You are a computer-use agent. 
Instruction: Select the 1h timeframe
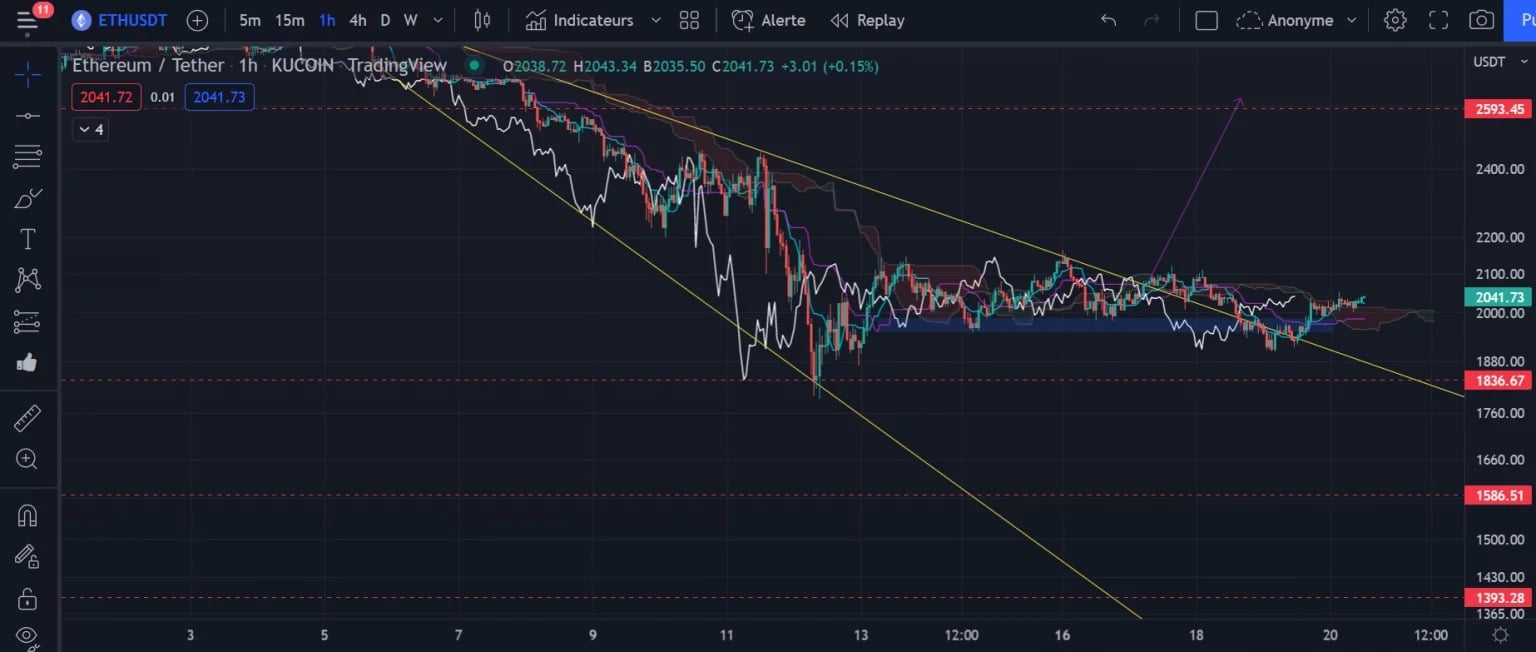click(x=327, y=20)
